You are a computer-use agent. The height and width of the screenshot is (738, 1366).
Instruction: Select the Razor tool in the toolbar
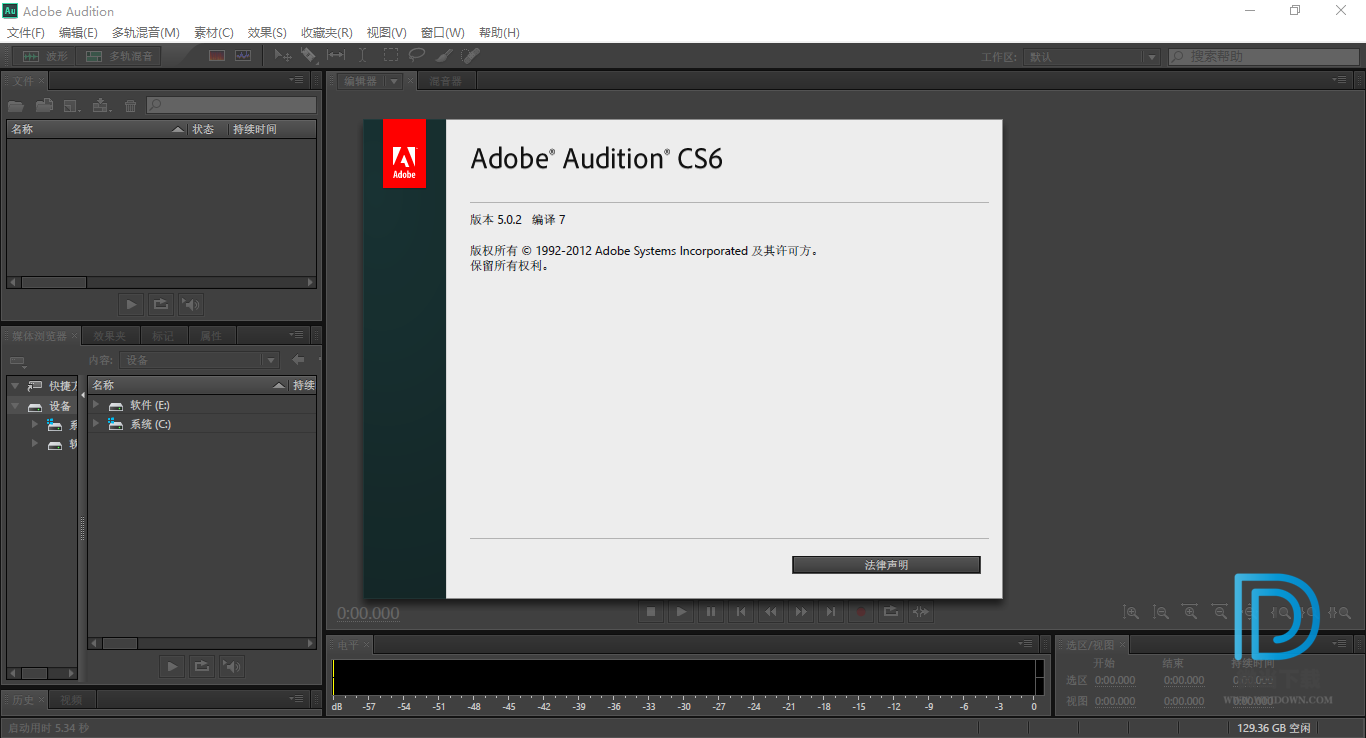[309, 56]
